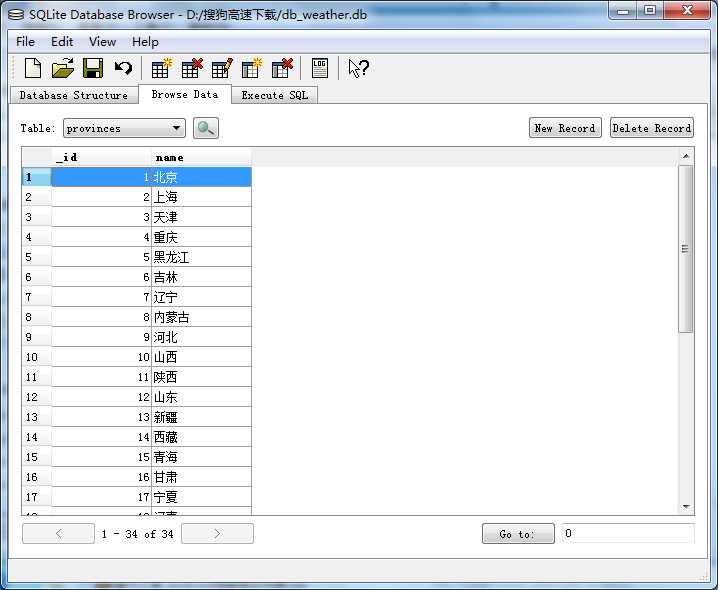
Task: Select the cell 重庆
Action: click(x=201, y=237)
